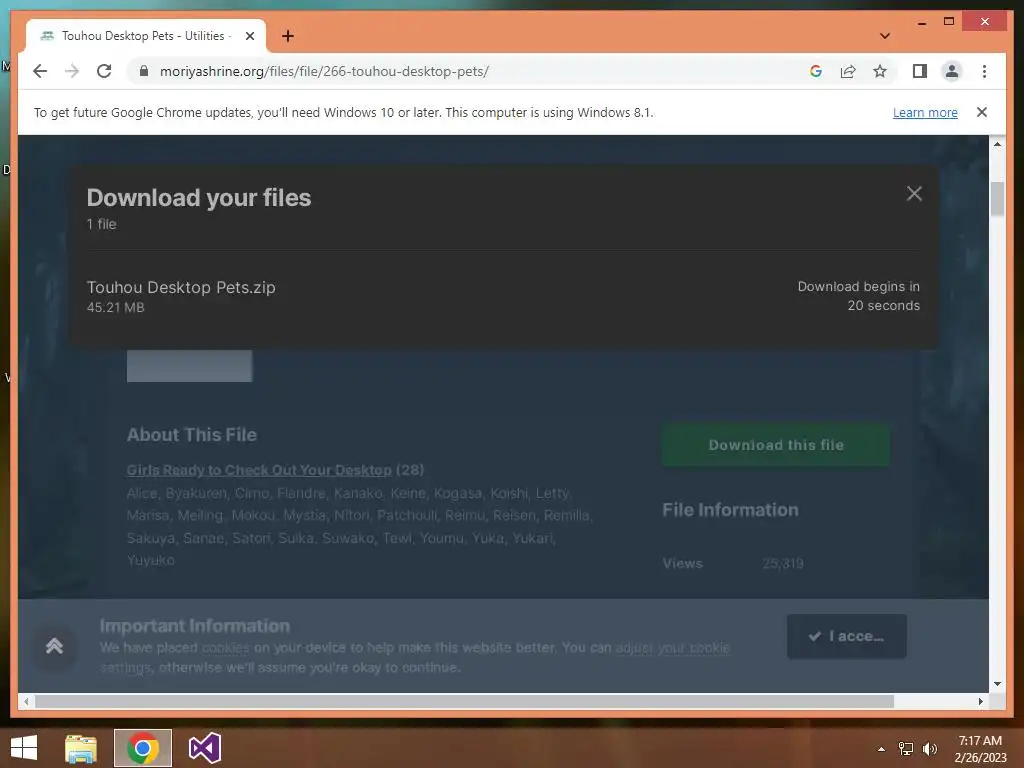Click the horizontal scroll right arrow
The width and height of the screenshot is (1024, 768).
tap(980, 701)
